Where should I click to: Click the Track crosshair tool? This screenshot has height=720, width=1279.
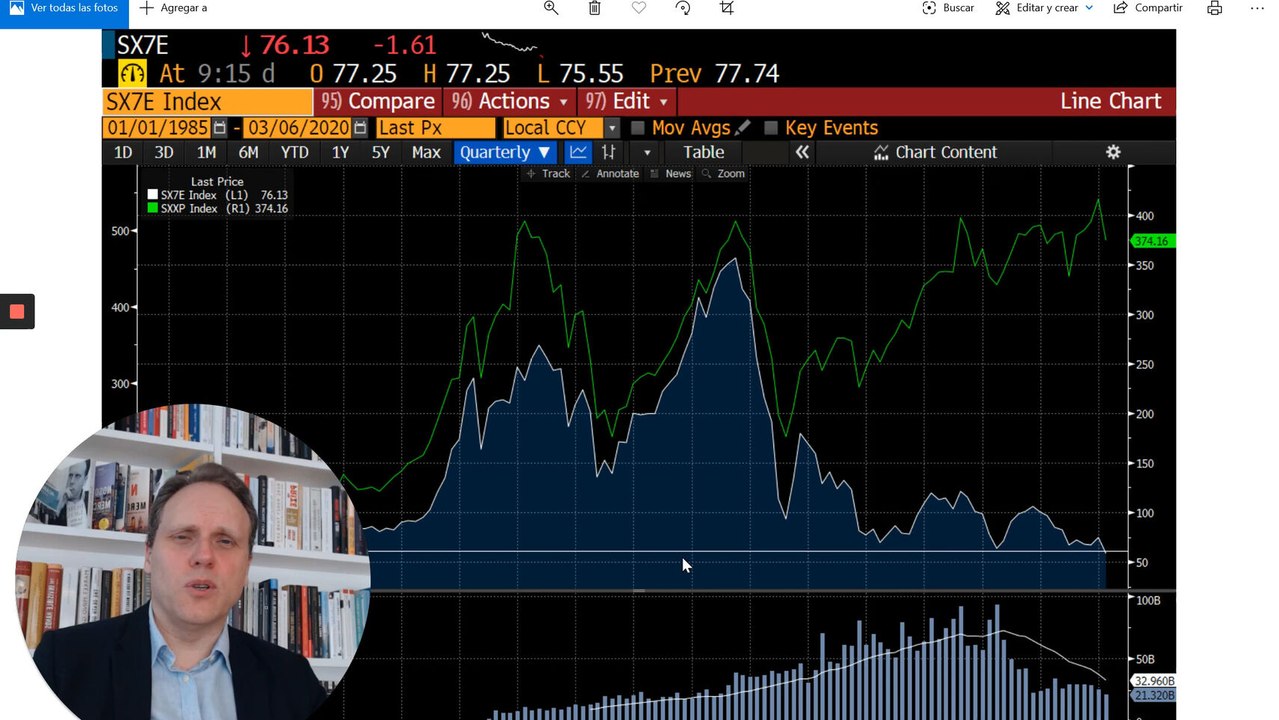(548, 174)
